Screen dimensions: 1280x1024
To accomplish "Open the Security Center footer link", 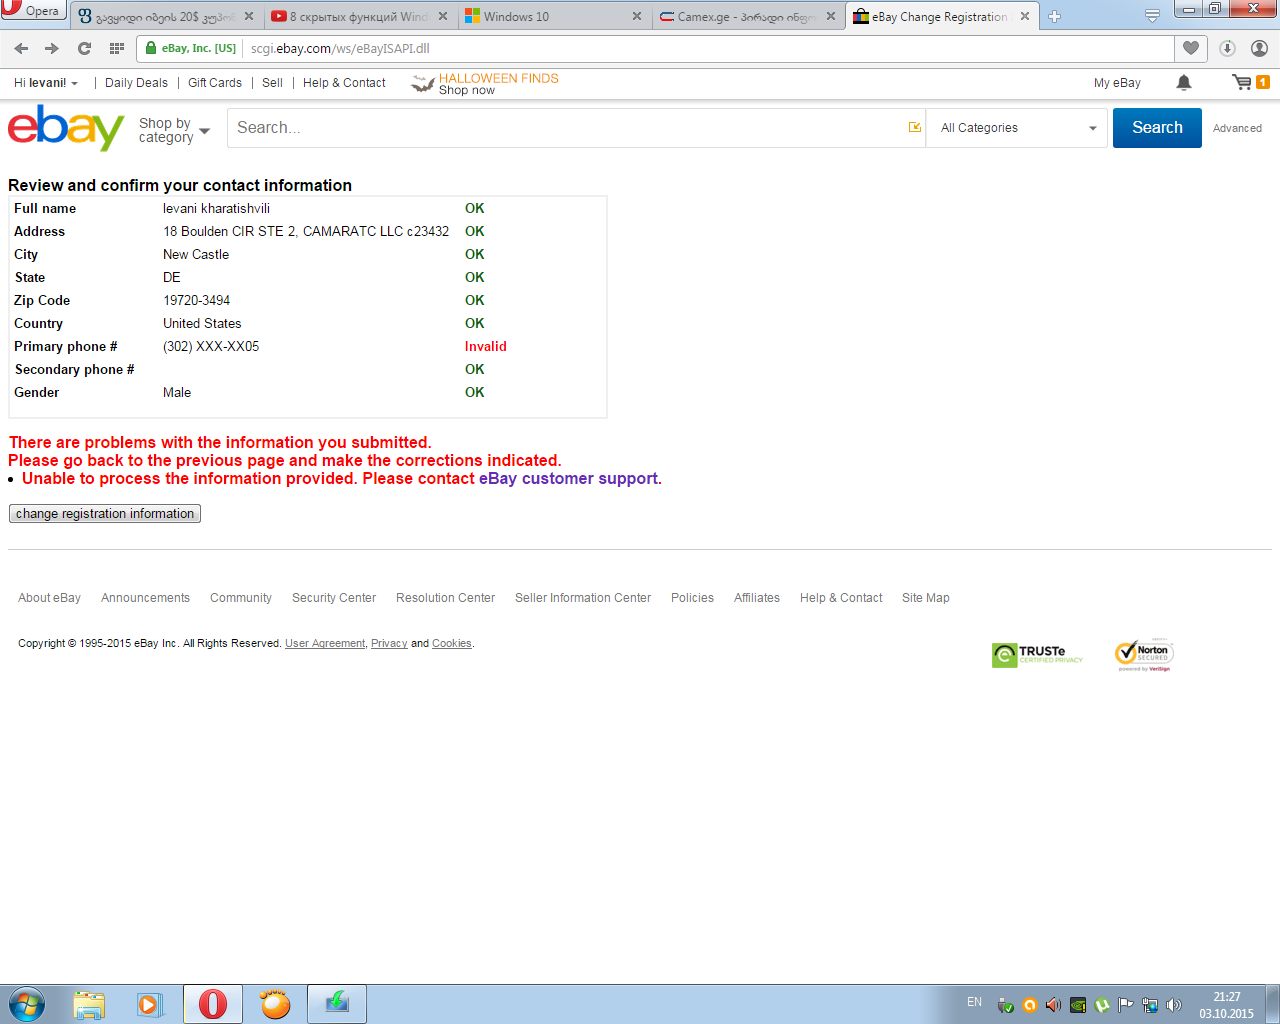I will point(334,598).
